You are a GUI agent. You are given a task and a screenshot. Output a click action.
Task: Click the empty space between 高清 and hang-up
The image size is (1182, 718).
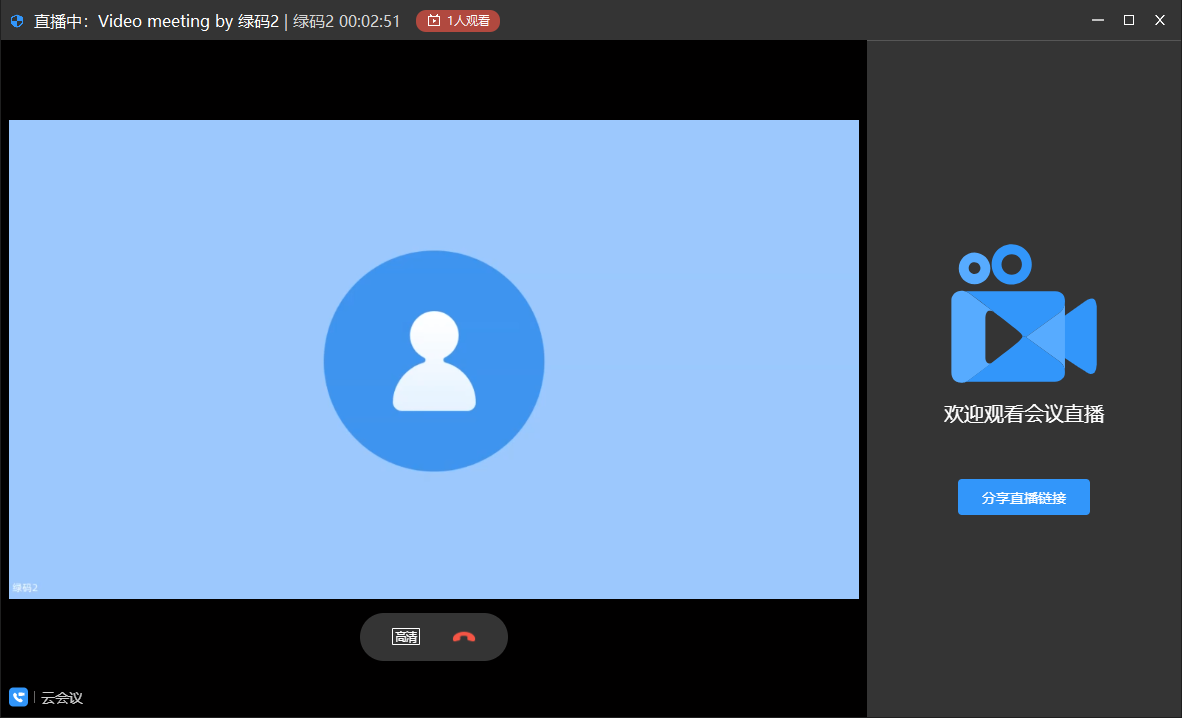coord(435,637)
